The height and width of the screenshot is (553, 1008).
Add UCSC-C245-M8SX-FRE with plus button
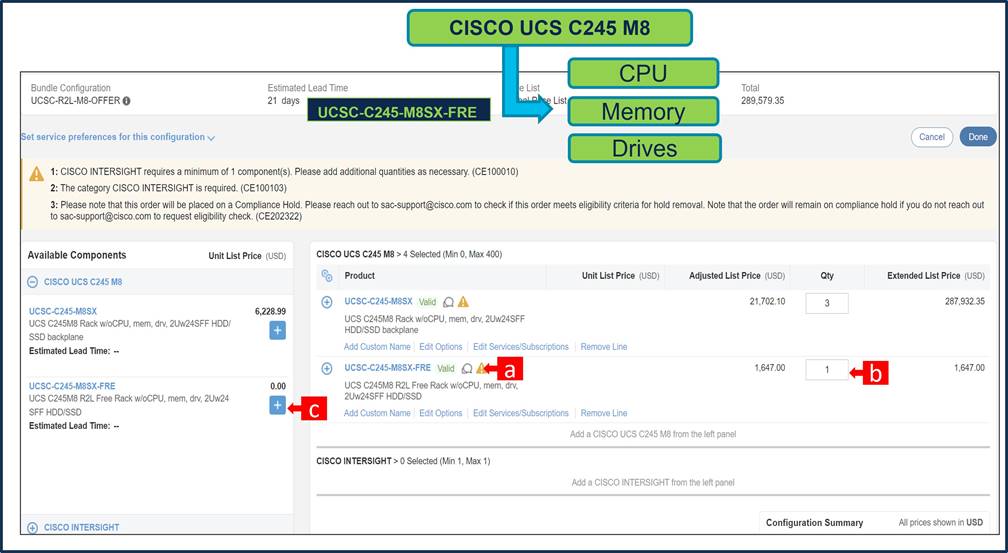pyautogui.click(x=277, y=405)
